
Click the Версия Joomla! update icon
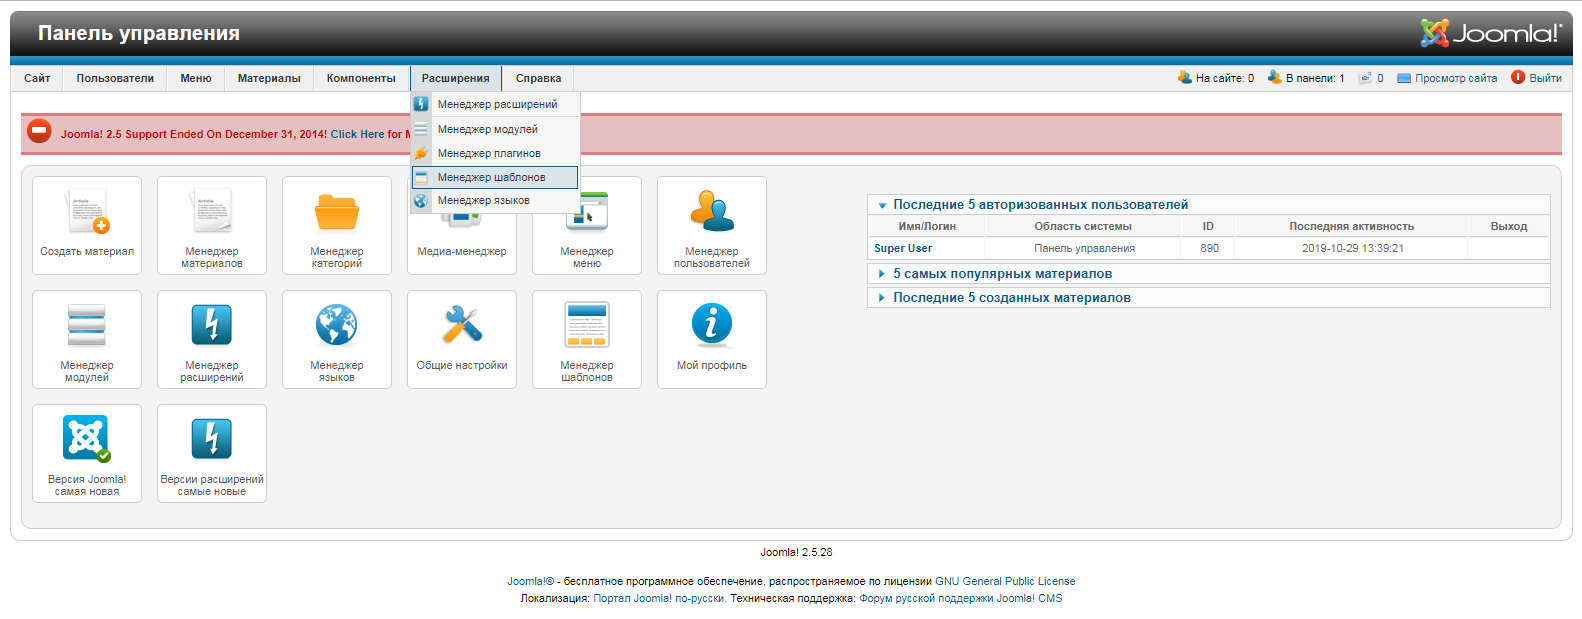[x=87, y=440]
